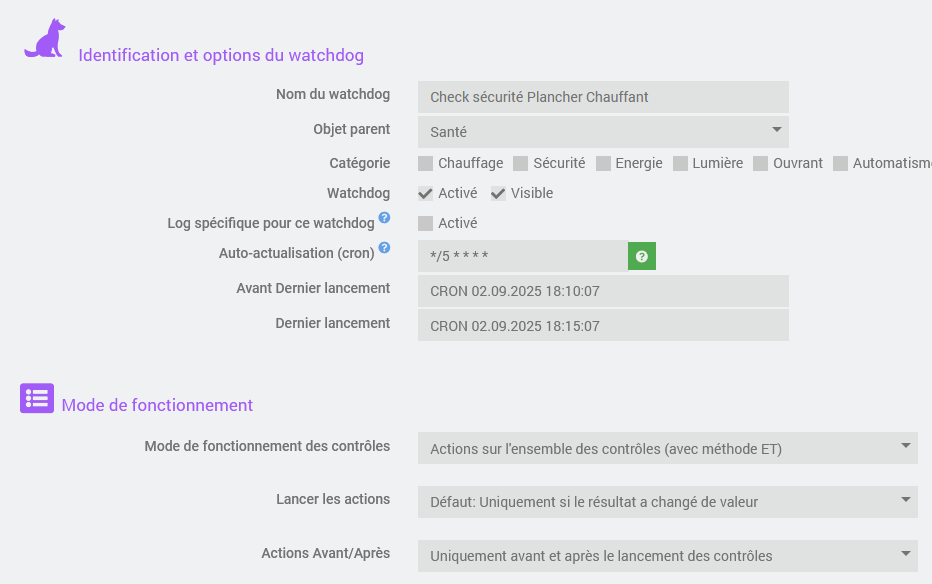Tick the Sécurité category checkbox
932x584 pixels.
point(521,163)
